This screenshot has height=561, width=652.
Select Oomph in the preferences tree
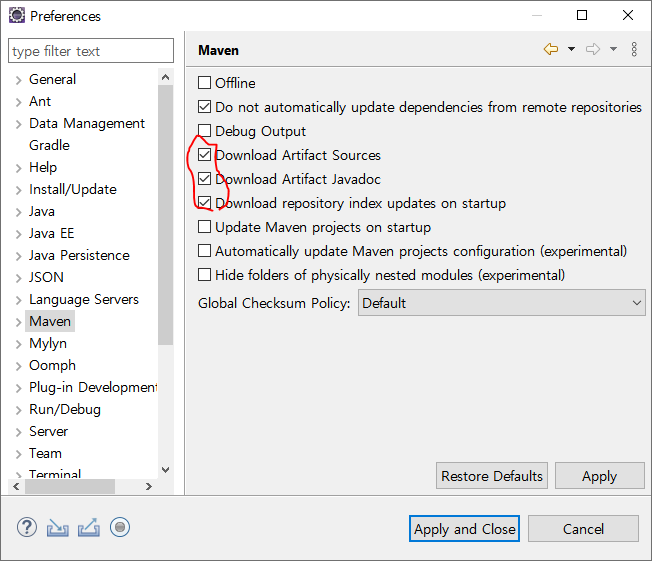[52, 365]
